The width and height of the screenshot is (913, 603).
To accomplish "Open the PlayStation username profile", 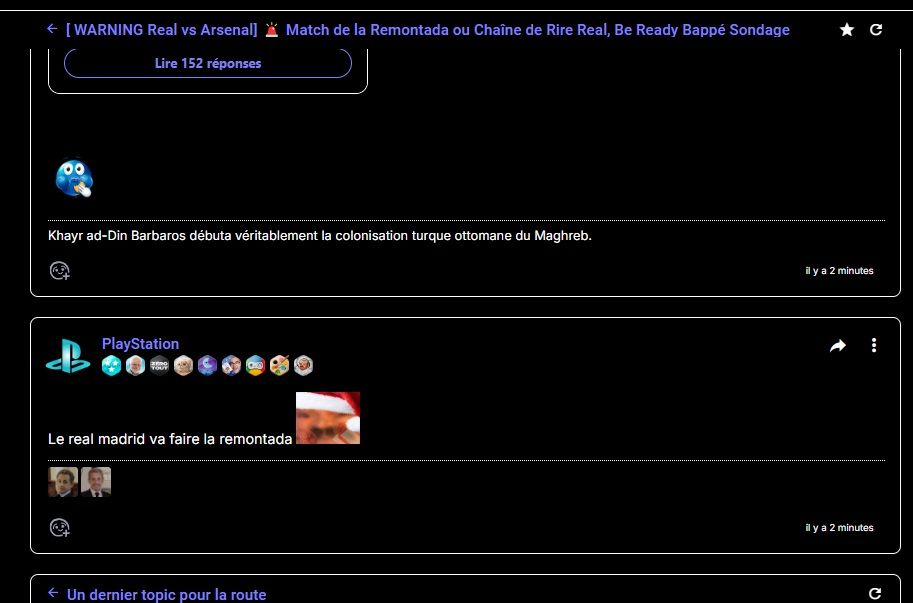I will pyautogui.click(x=140, y=343).
